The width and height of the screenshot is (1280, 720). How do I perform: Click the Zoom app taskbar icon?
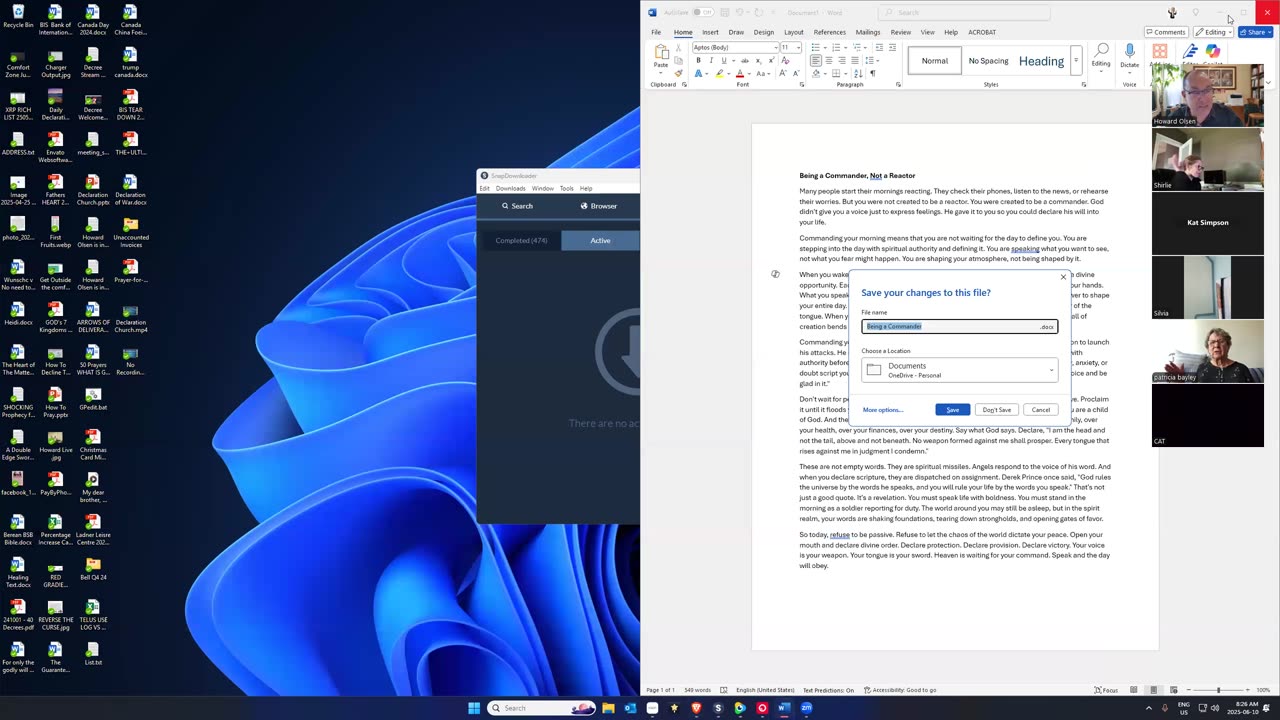[806, 708]
